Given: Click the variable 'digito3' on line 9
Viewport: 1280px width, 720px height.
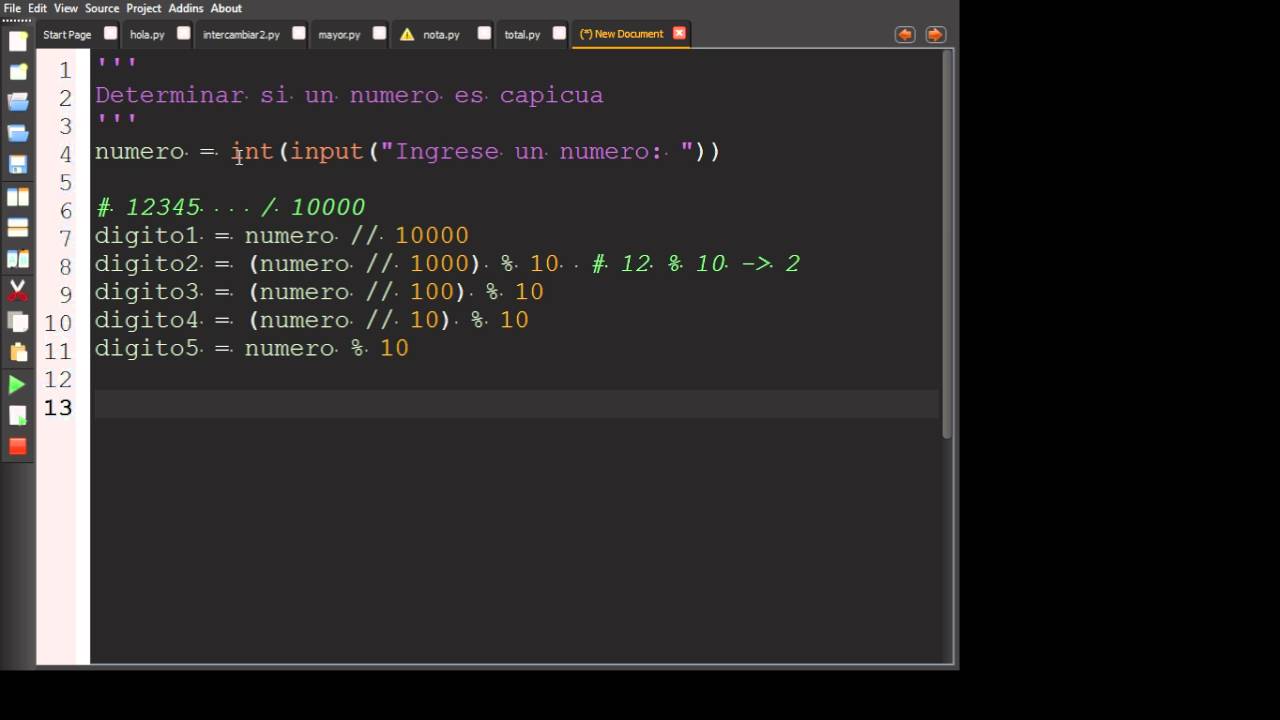Looking at the screenshot, I should 147,292.
